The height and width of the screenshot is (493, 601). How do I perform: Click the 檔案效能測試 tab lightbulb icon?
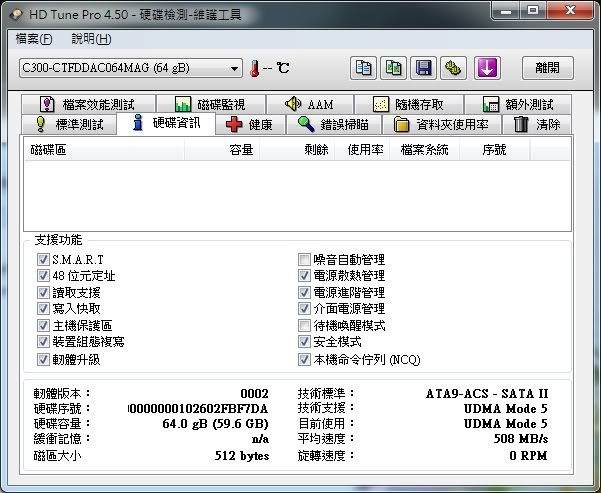tap(47, 104)
